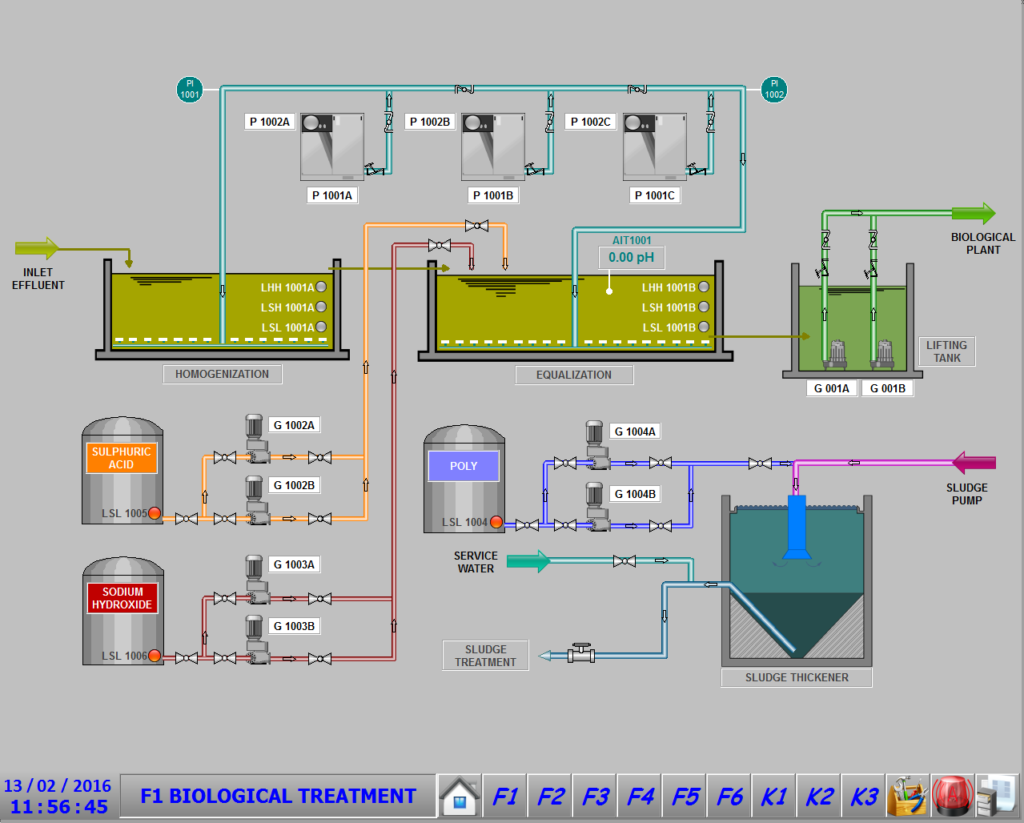This screenshot has height=823, width=1024.
Task: Click the valve on the red caustic line top
Action: pos(440,246)
